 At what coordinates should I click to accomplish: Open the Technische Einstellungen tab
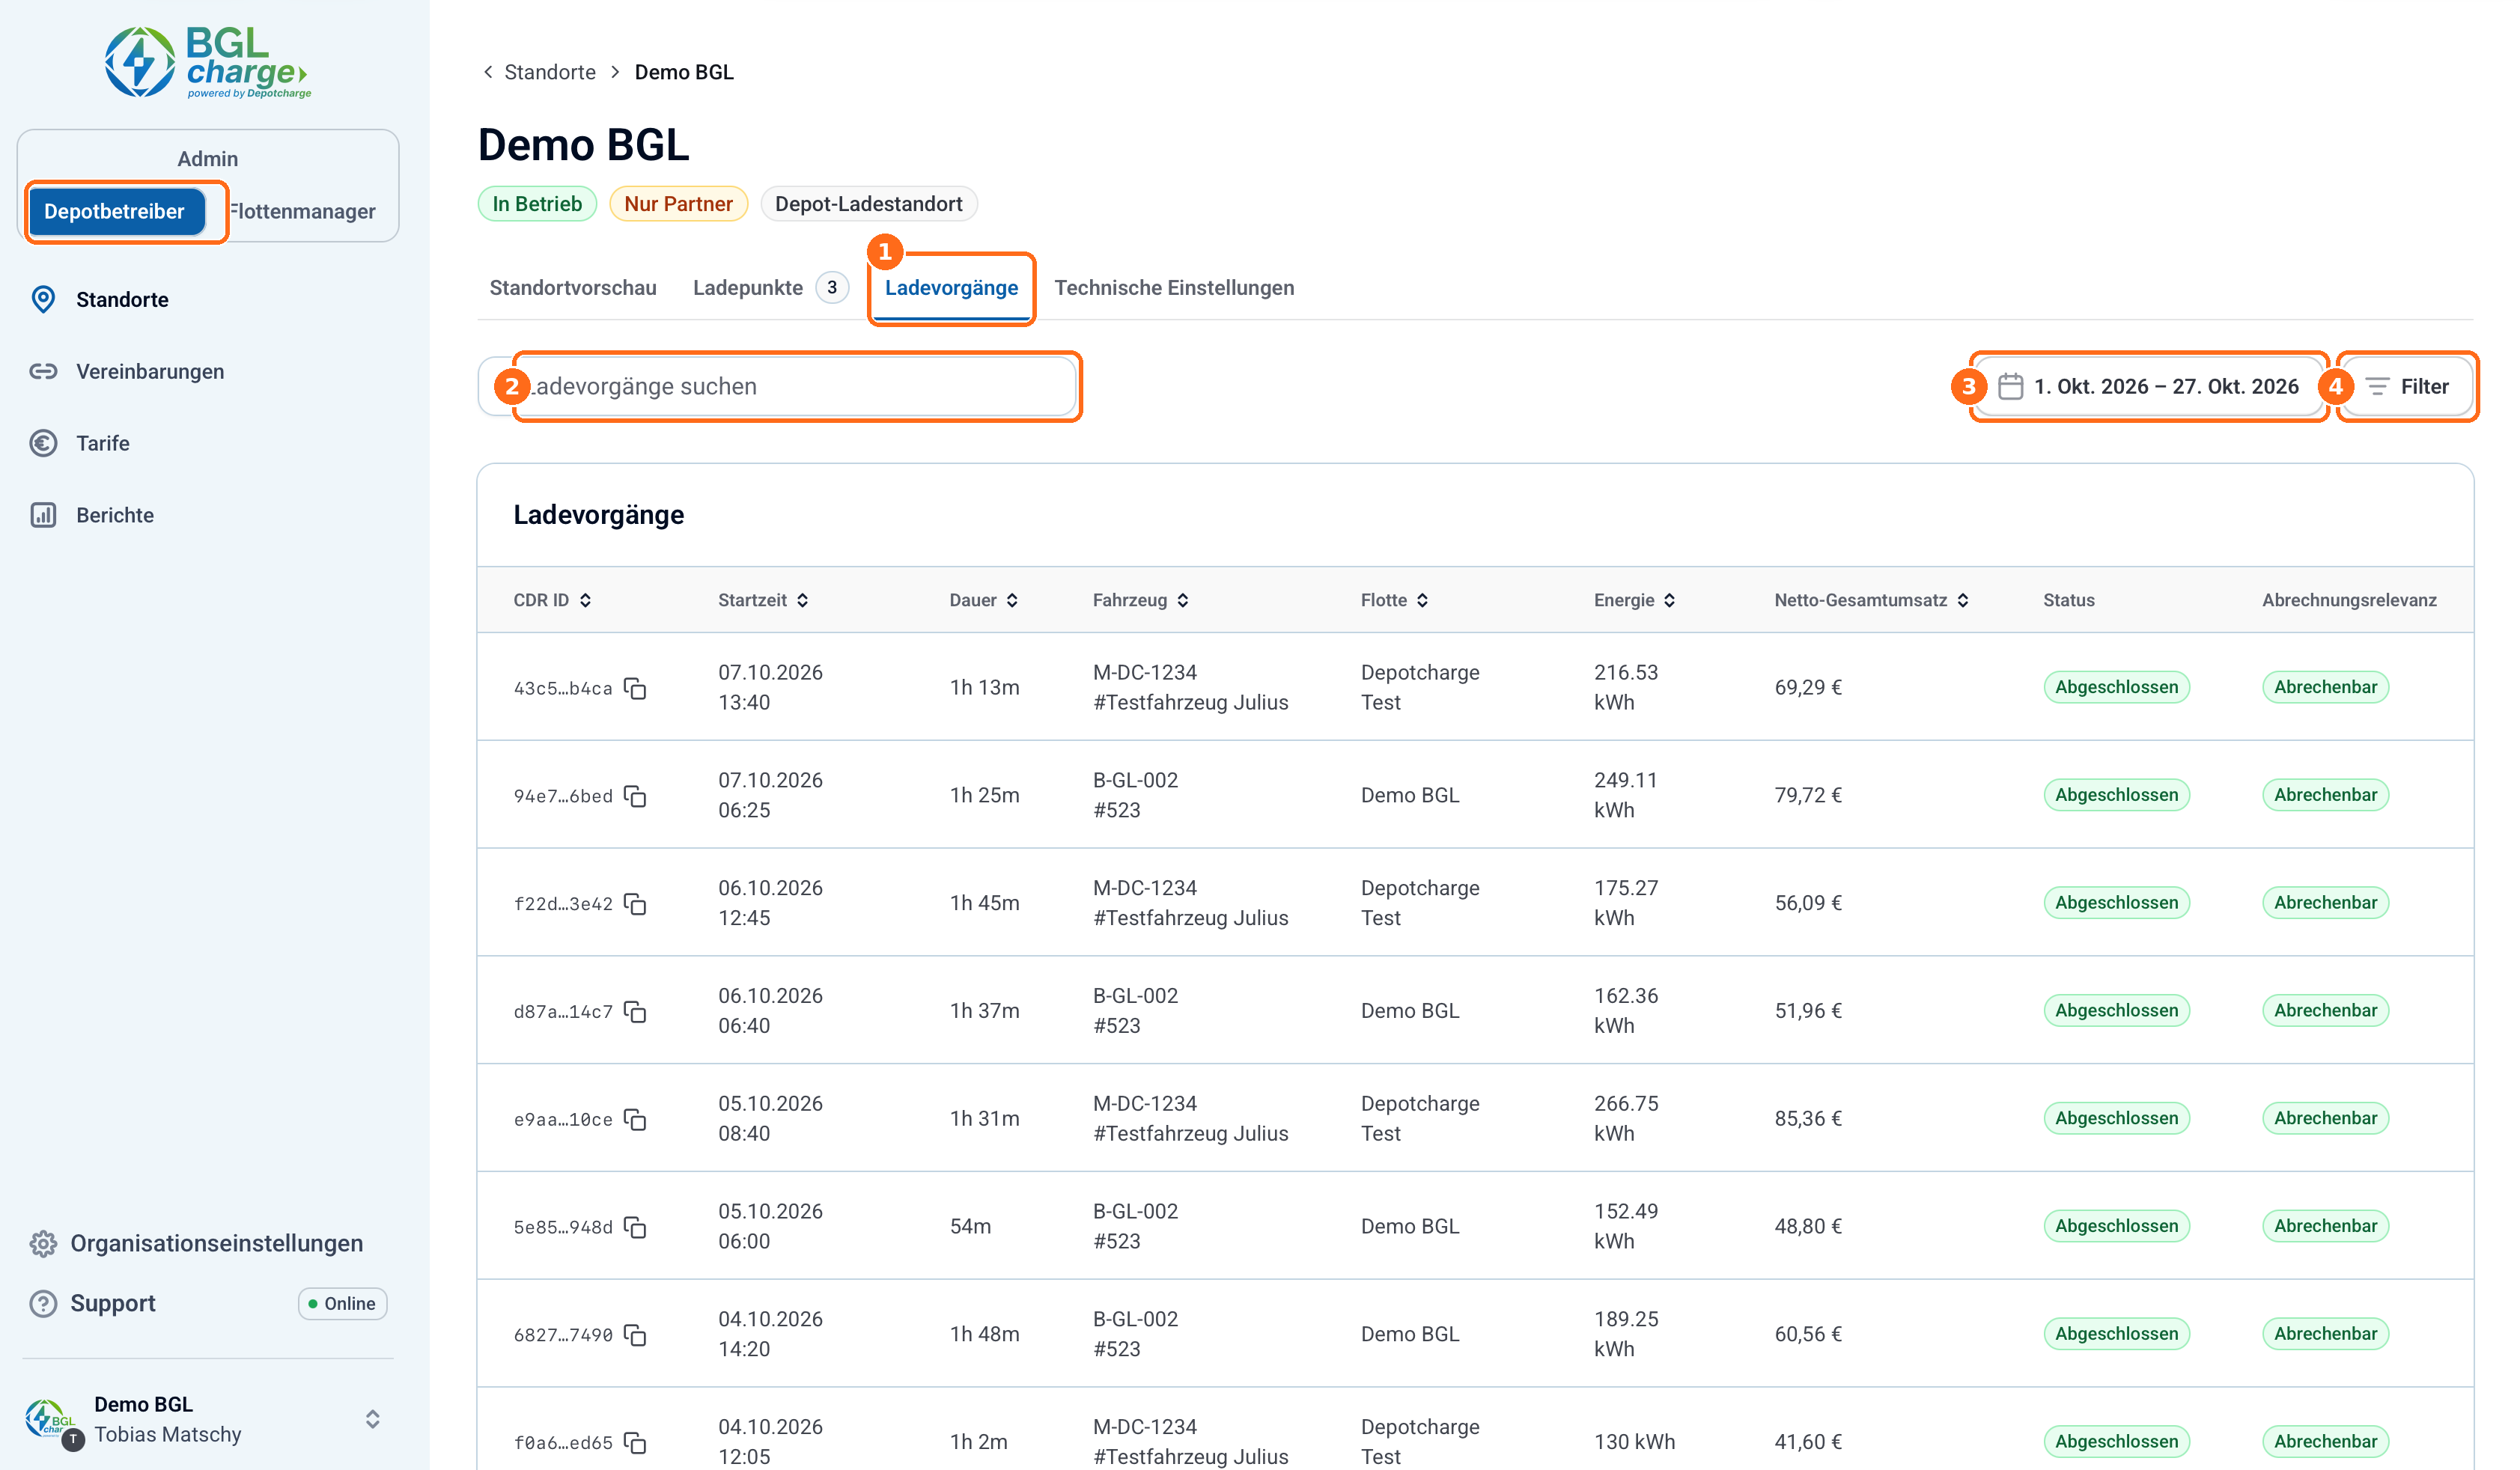pos(1174,288)
